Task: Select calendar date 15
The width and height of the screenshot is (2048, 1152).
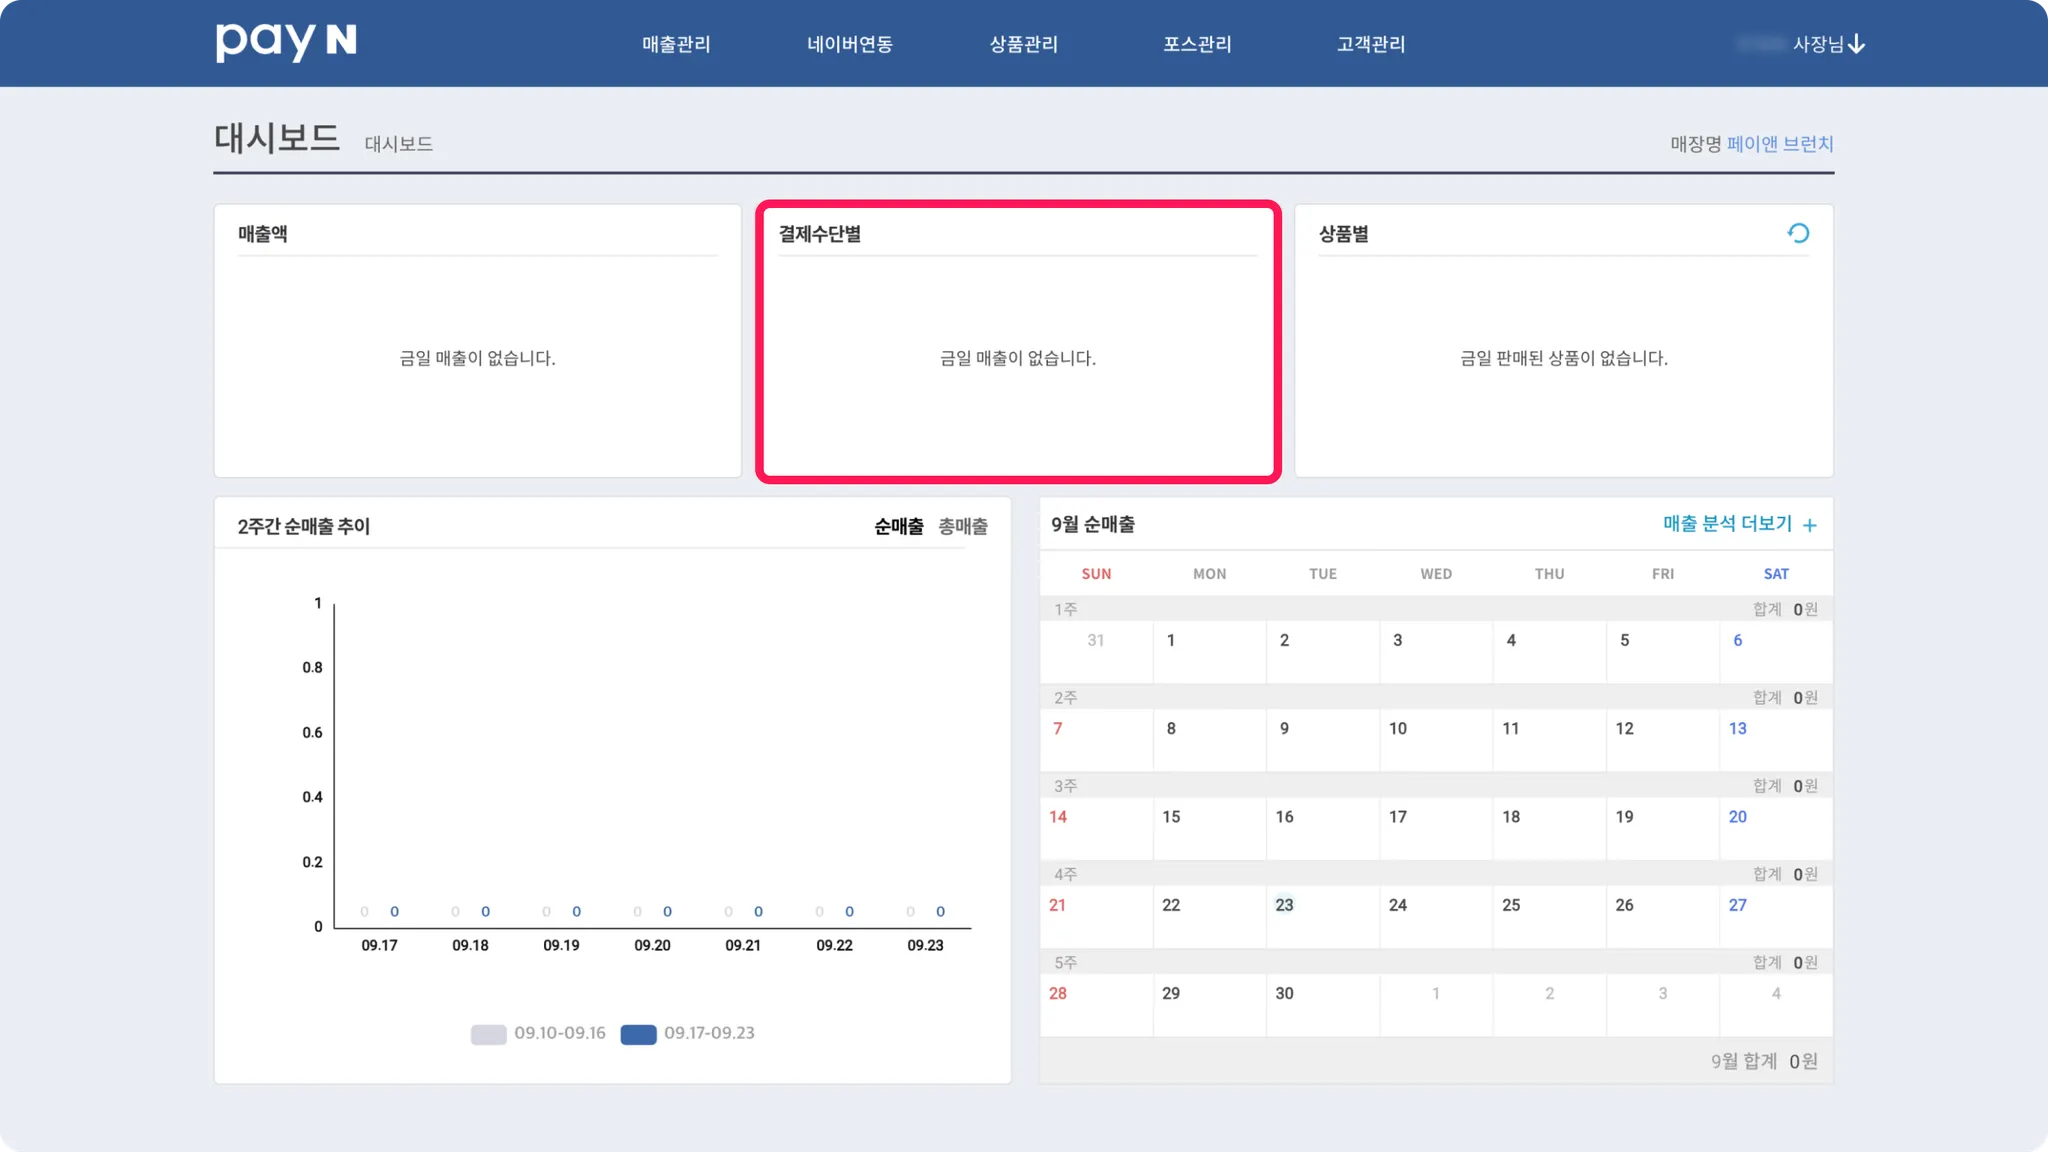Action: [1171, 817]
